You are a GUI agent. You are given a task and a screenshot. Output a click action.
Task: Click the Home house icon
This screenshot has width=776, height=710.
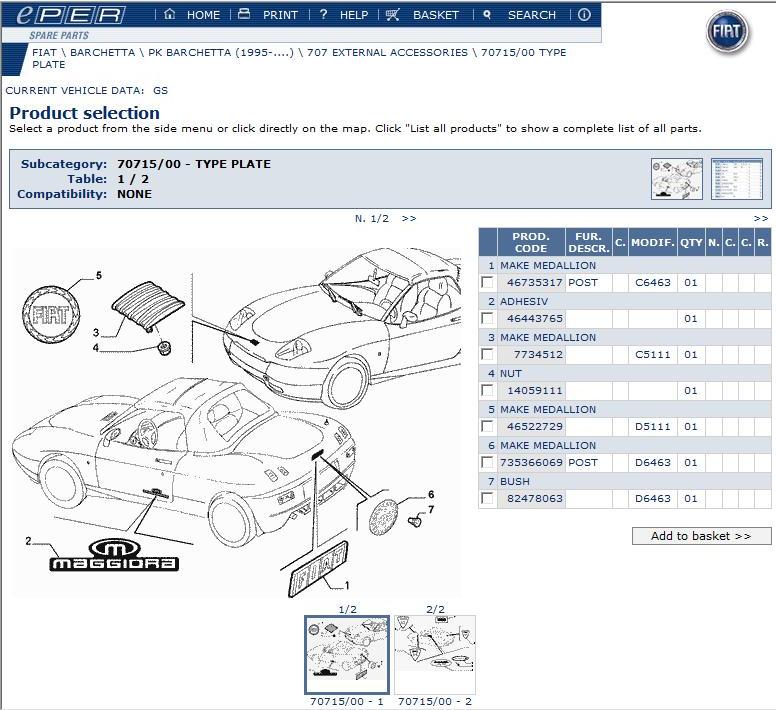170,14
